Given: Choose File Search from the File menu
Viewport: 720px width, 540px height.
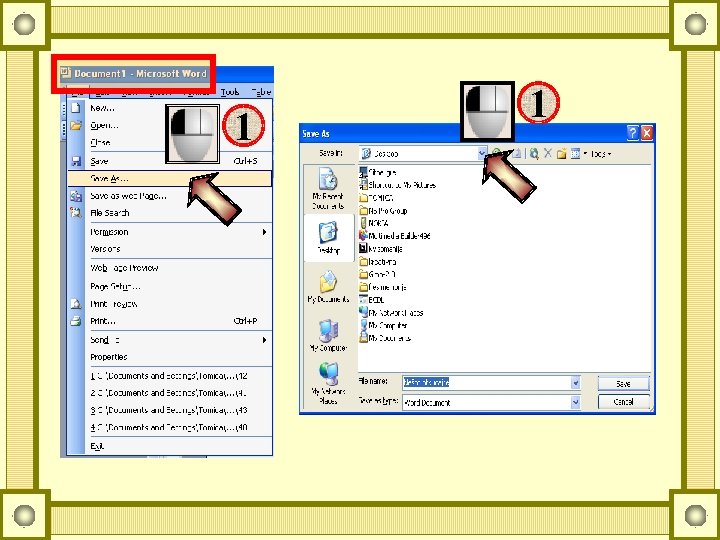Looking at the screenshot, I should 169,213.
